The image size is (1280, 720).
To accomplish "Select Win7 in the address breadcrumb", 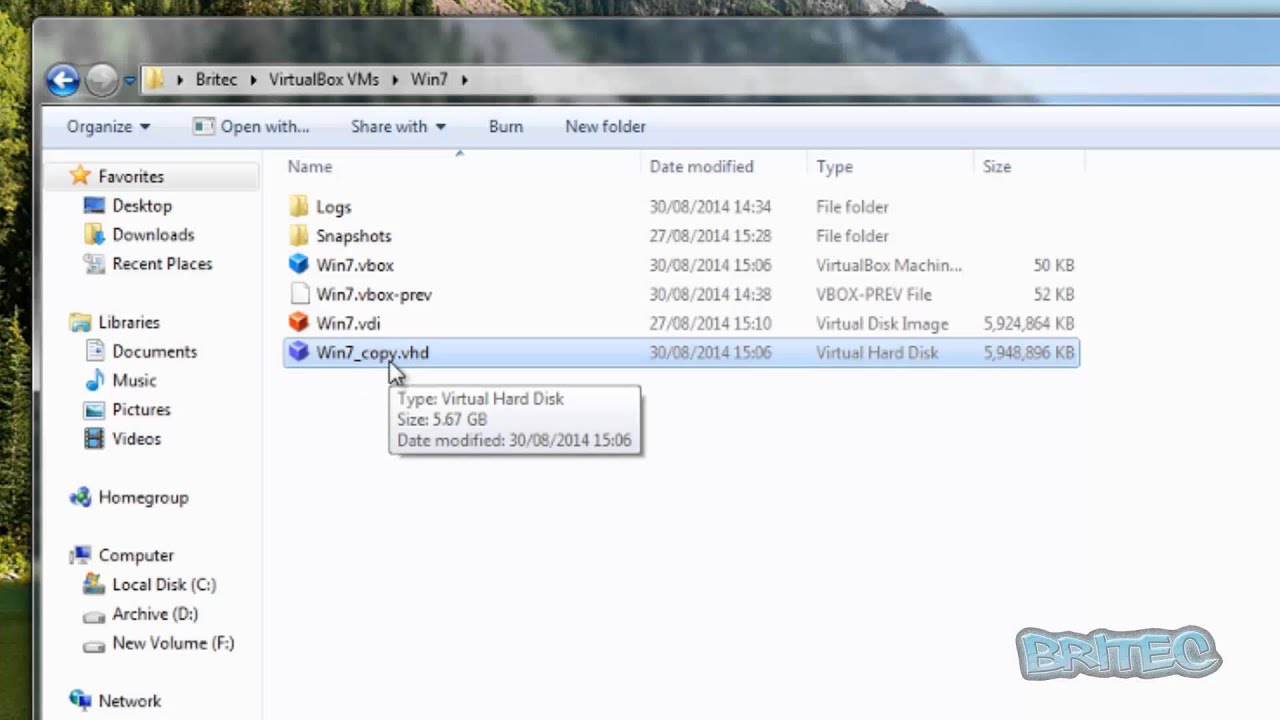I will click(429, 80).
